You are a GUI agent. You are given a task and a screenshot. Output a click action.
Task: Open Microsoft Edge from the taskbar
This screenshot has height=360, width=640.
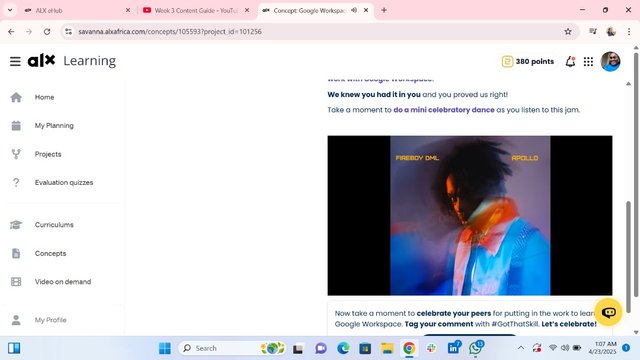point(343,348)
